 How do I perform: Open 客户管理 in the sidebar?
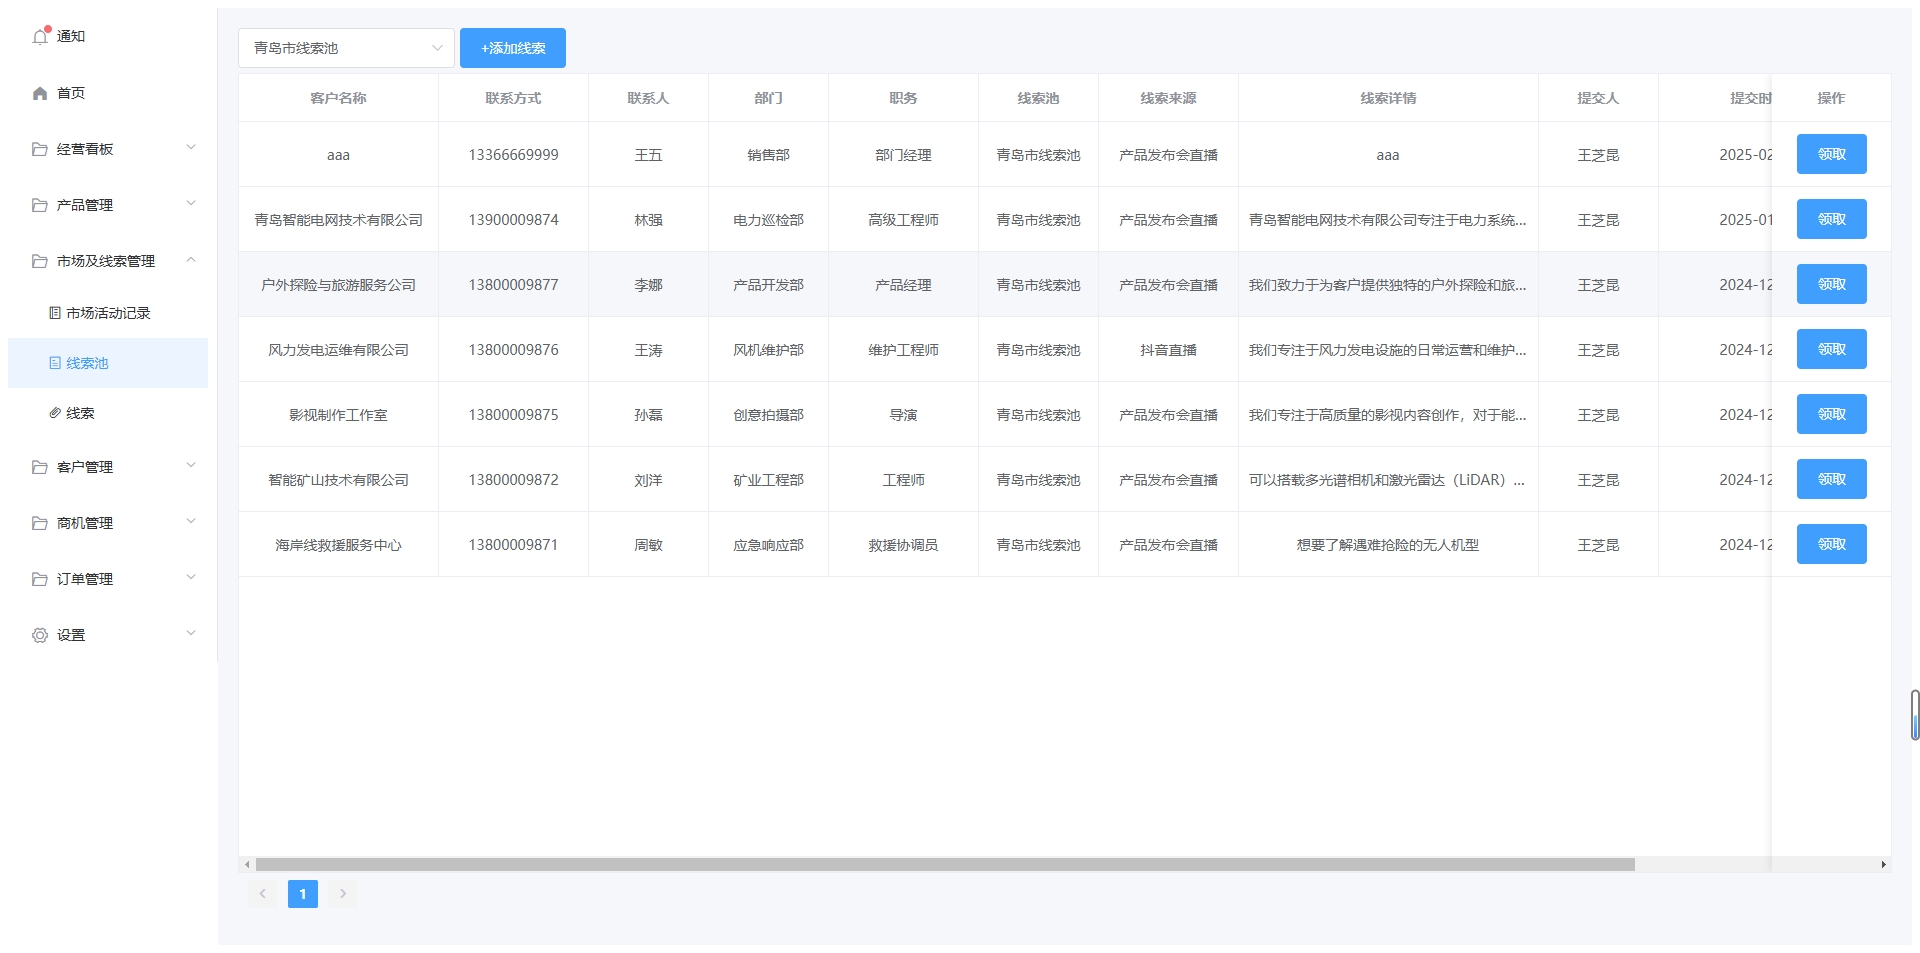[108, 467]
